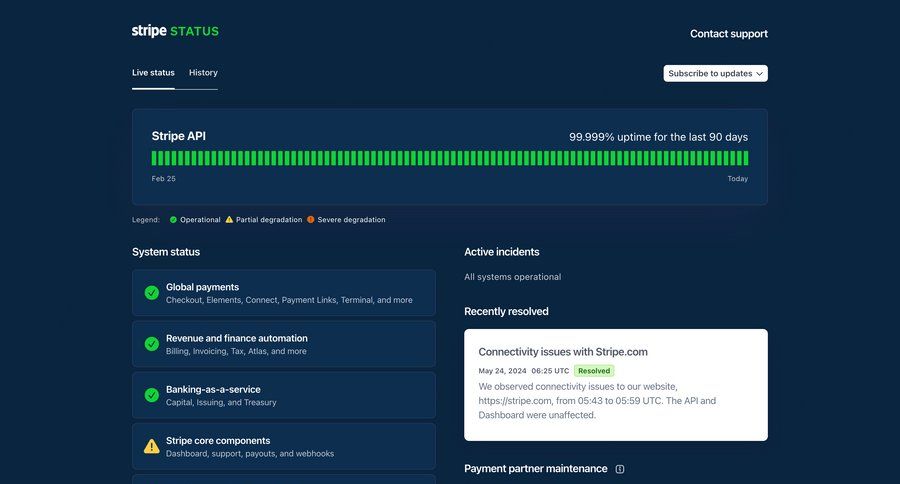This screenshot has width=900, height=484.
Task: Click the green check icon for Global payments
Action: [x=152, y=293]
